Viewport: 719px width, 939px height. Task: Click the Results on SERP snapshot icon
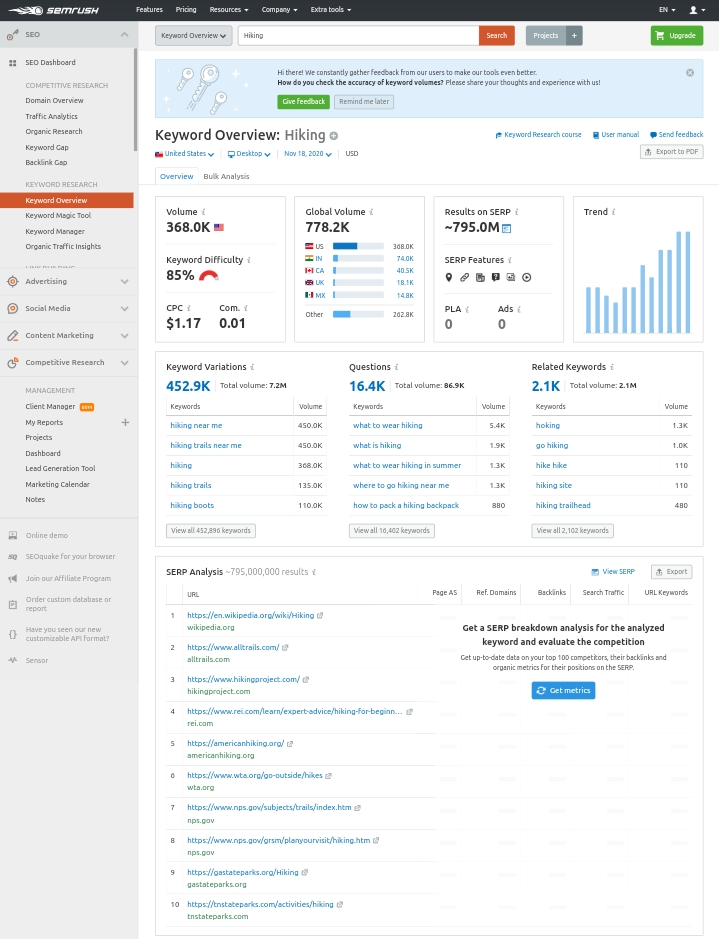[506, 228]
